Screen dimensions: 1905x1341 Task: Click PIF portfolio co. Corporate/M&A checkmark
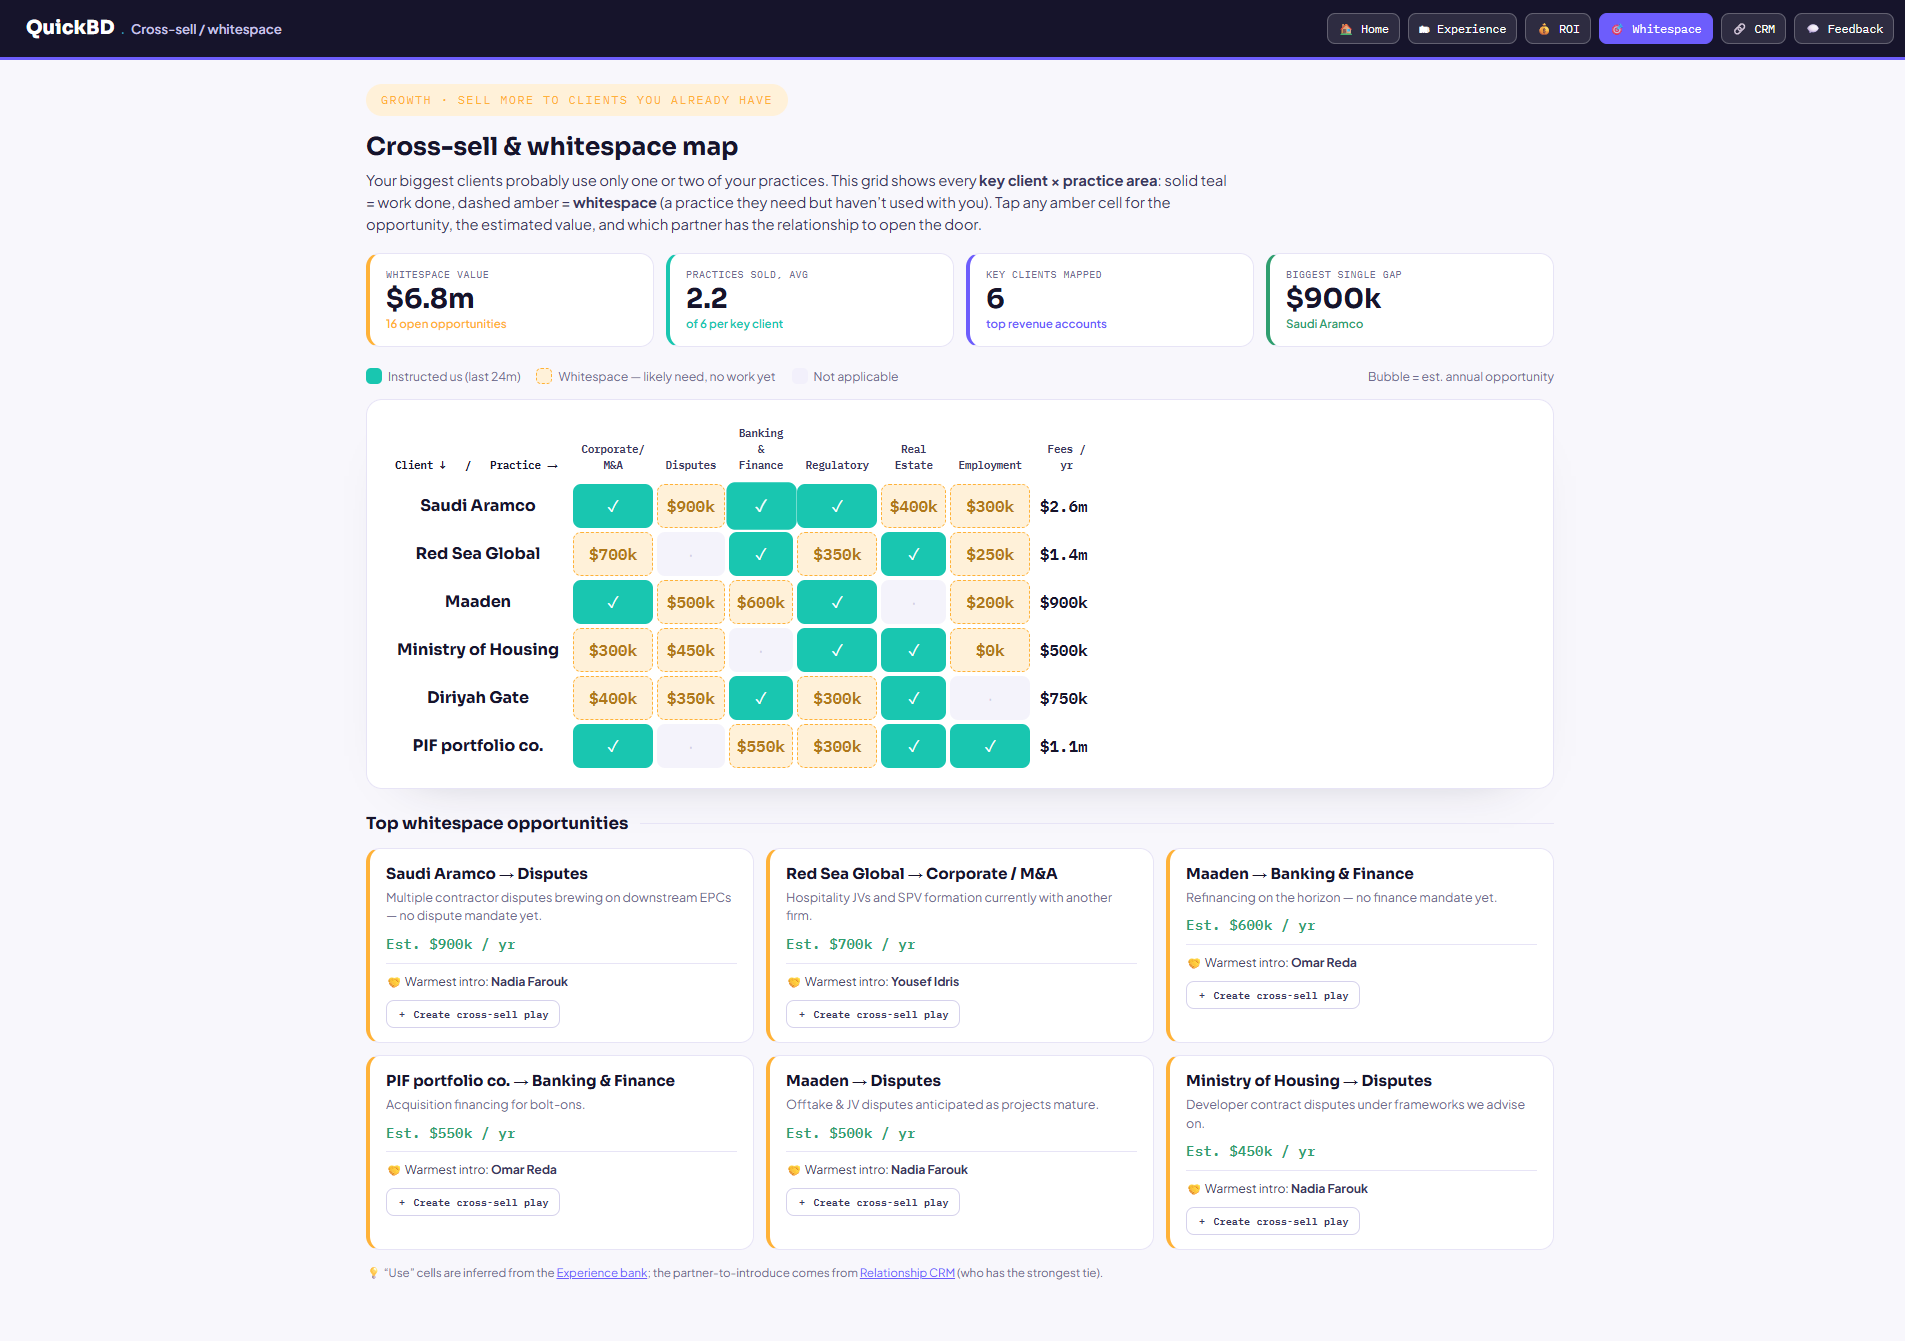(x=613, y=746)
